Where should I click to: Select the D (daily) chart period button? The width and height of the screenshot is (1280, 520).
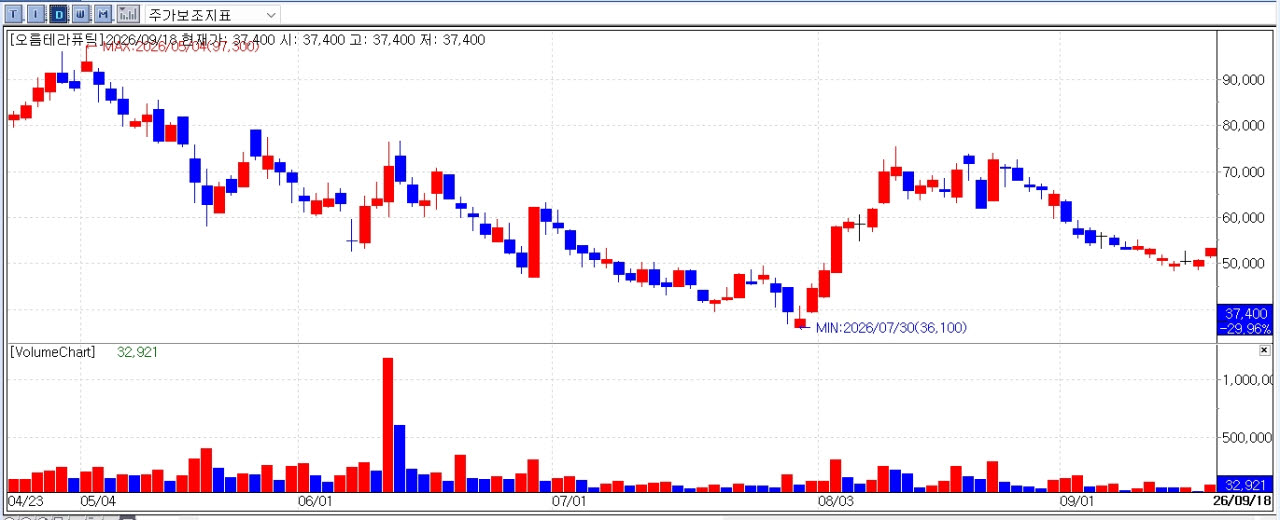point(58,14)
